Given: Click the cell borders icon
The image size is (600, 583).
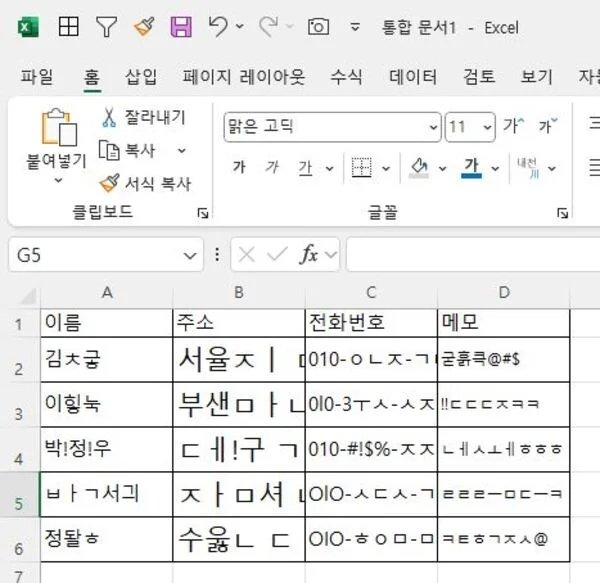Looking at the screenshot, I should (362, 168).
